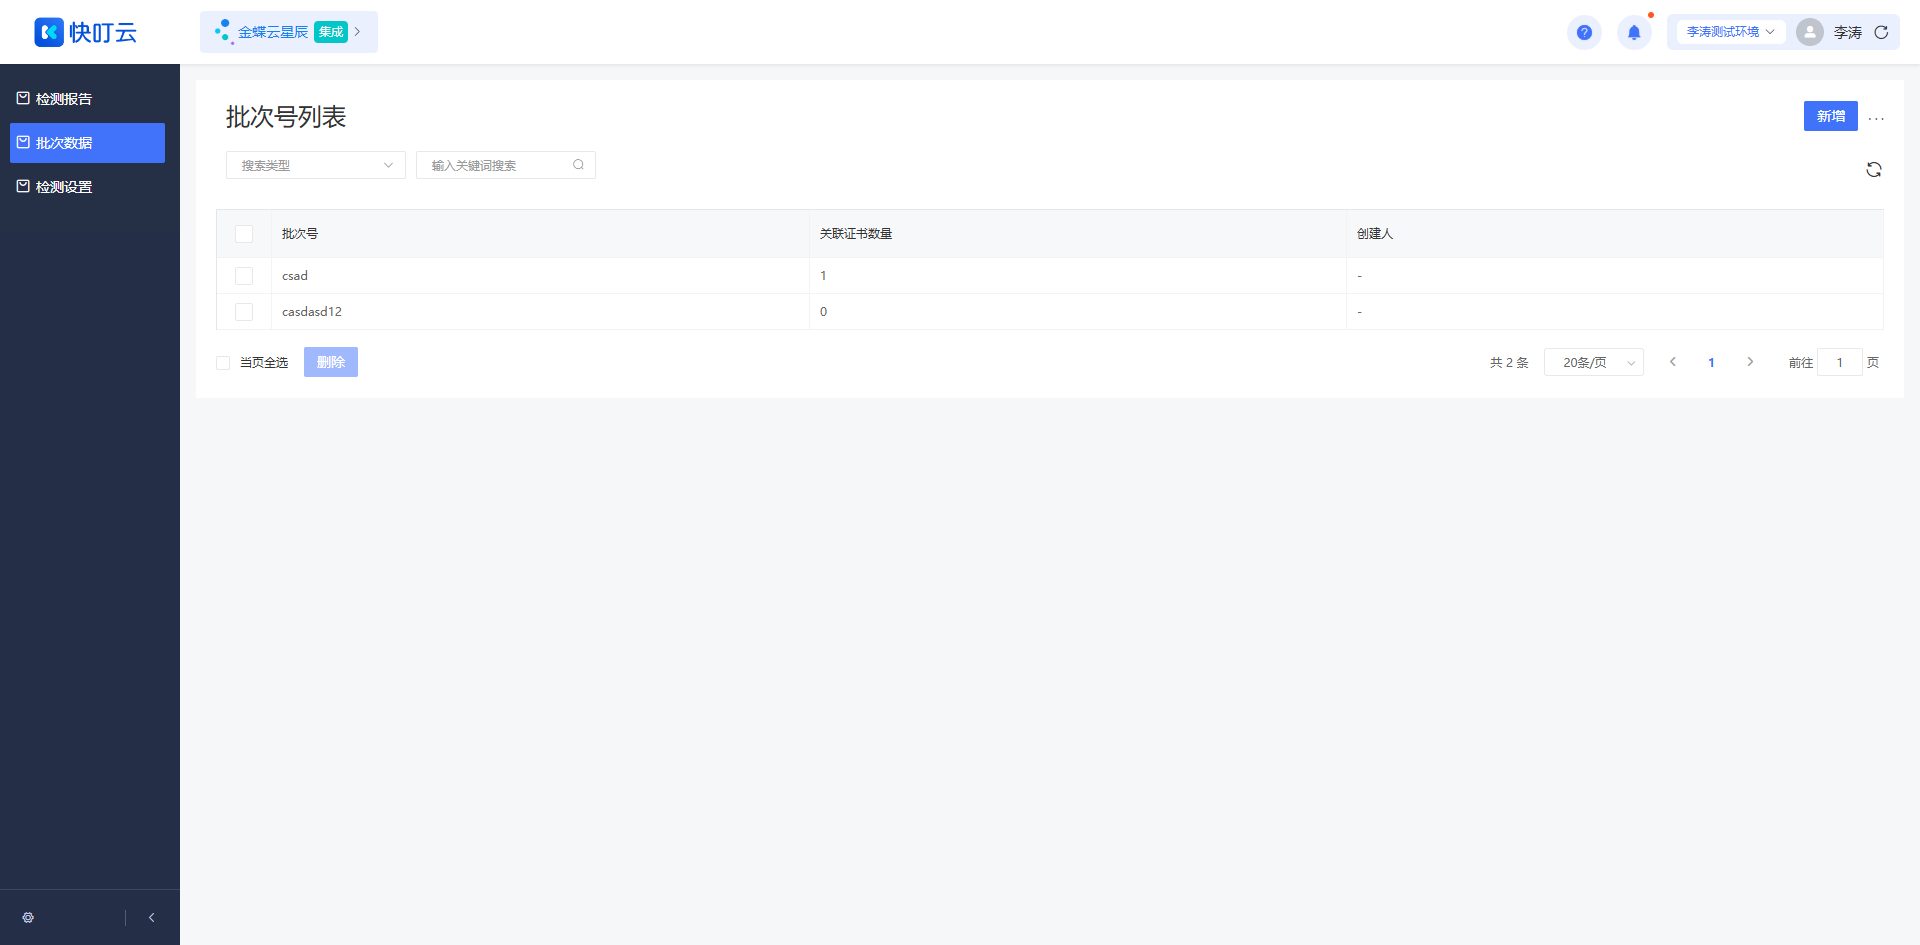This screenshot has width=1920, height=945.
Task: Click the search magnifier icon
Action: pyautogui.click(x=578, y=165)
